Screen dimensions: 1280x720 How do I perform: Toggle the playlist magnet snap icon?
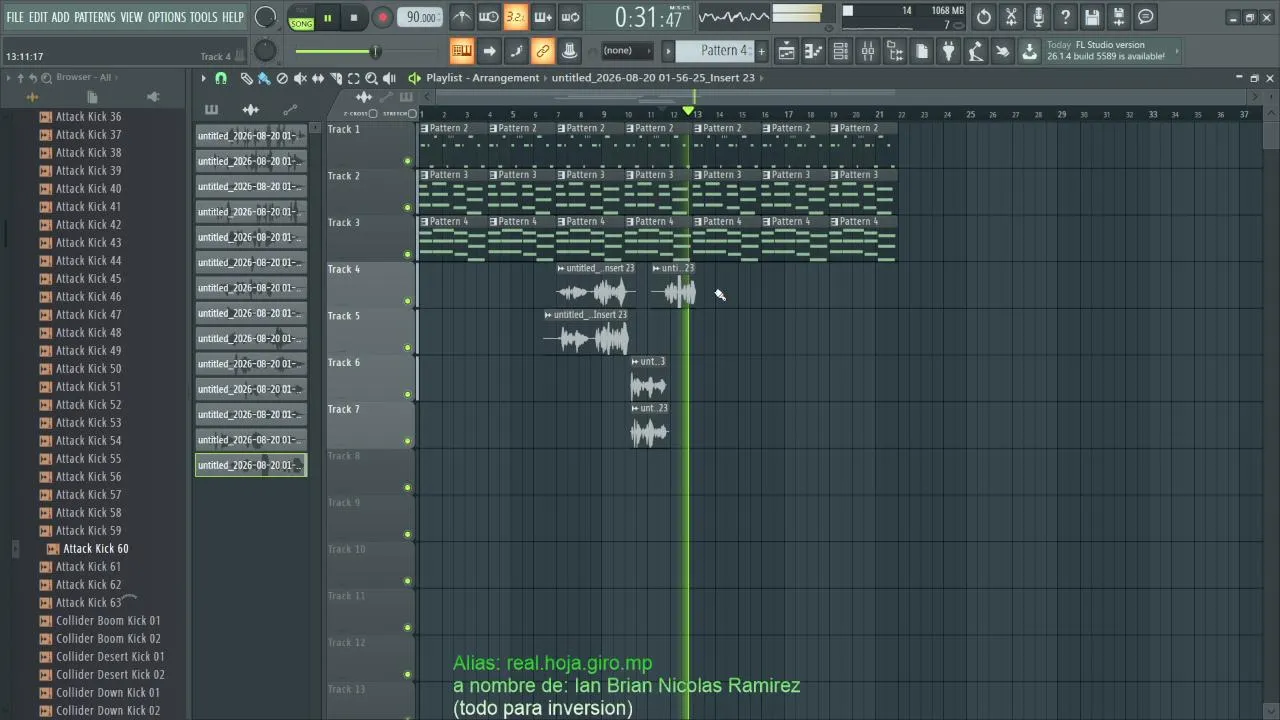(x=221, y=78)
